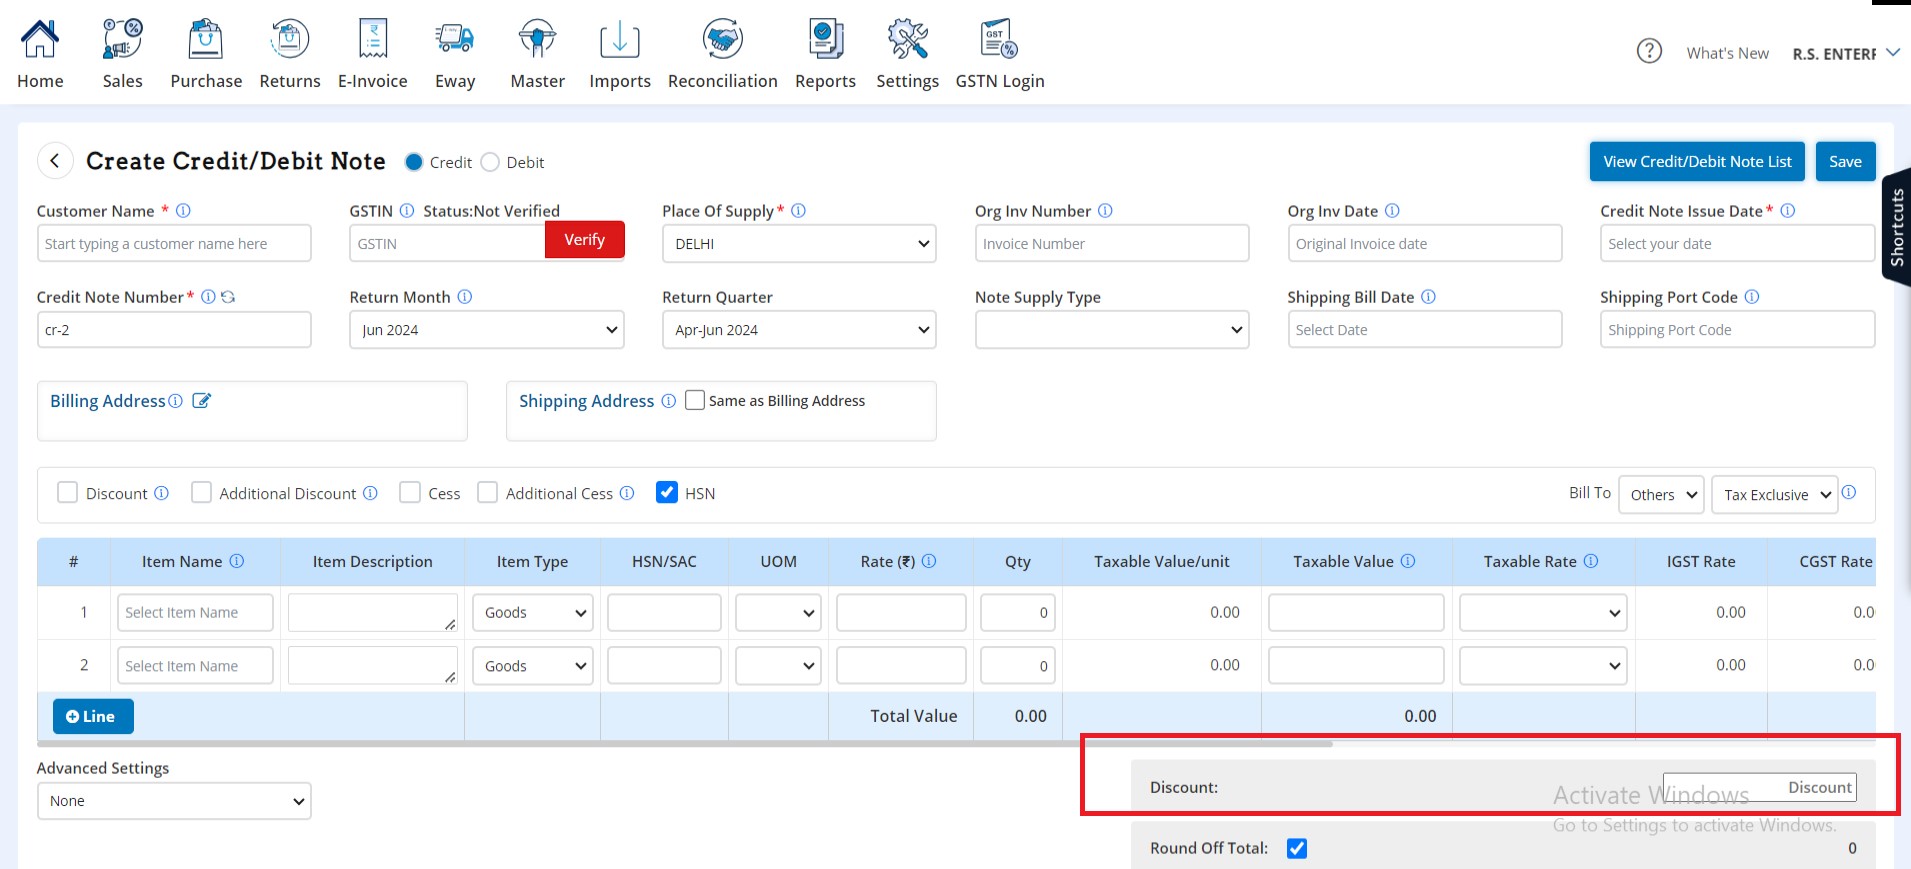Image resolution: width=1911 pixels, height=869 pixels.
Task: Click the Verify GSTIN button
Action: pyautogui.click(x=585, y=240)
